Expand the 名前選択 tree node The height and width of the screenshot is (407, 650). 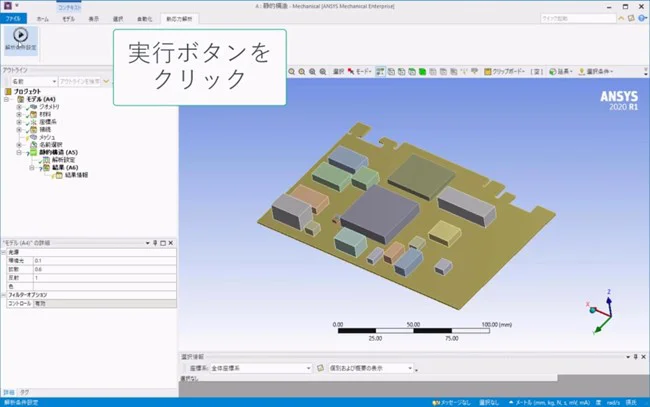point(19,145)
